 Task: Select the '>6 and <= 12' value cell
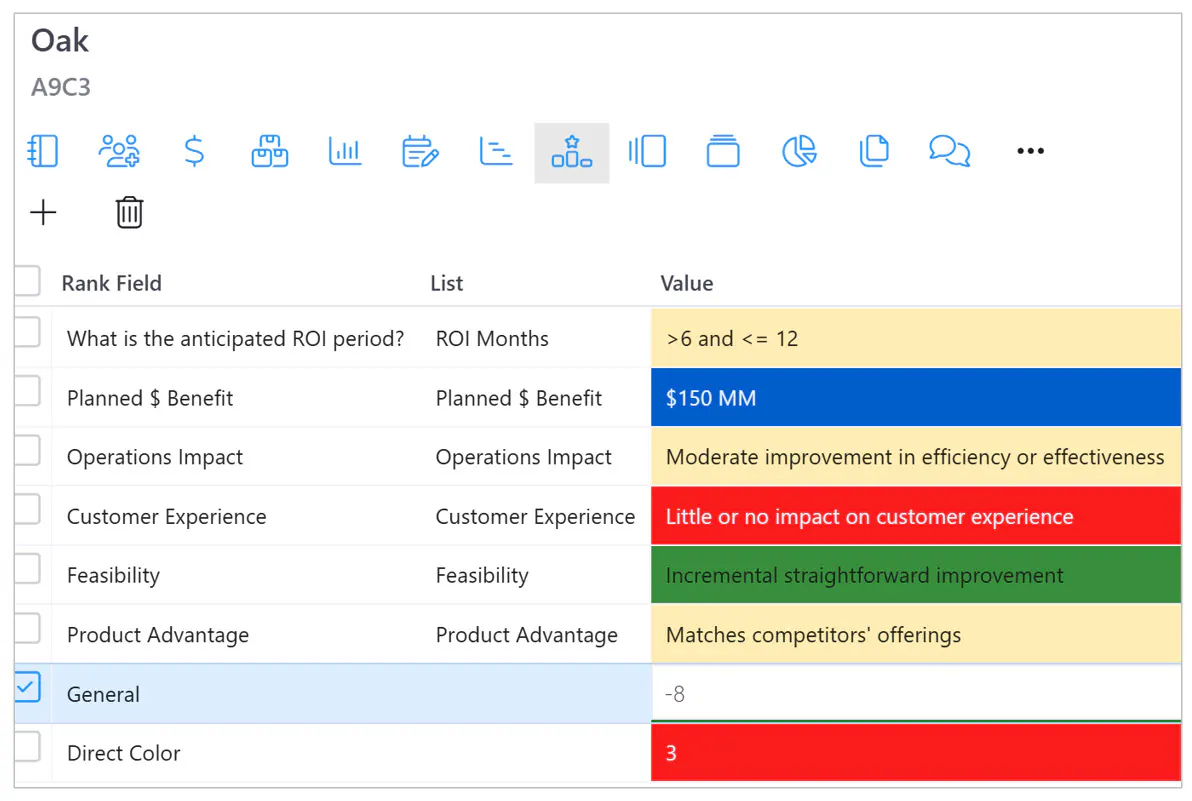[916, 338]
